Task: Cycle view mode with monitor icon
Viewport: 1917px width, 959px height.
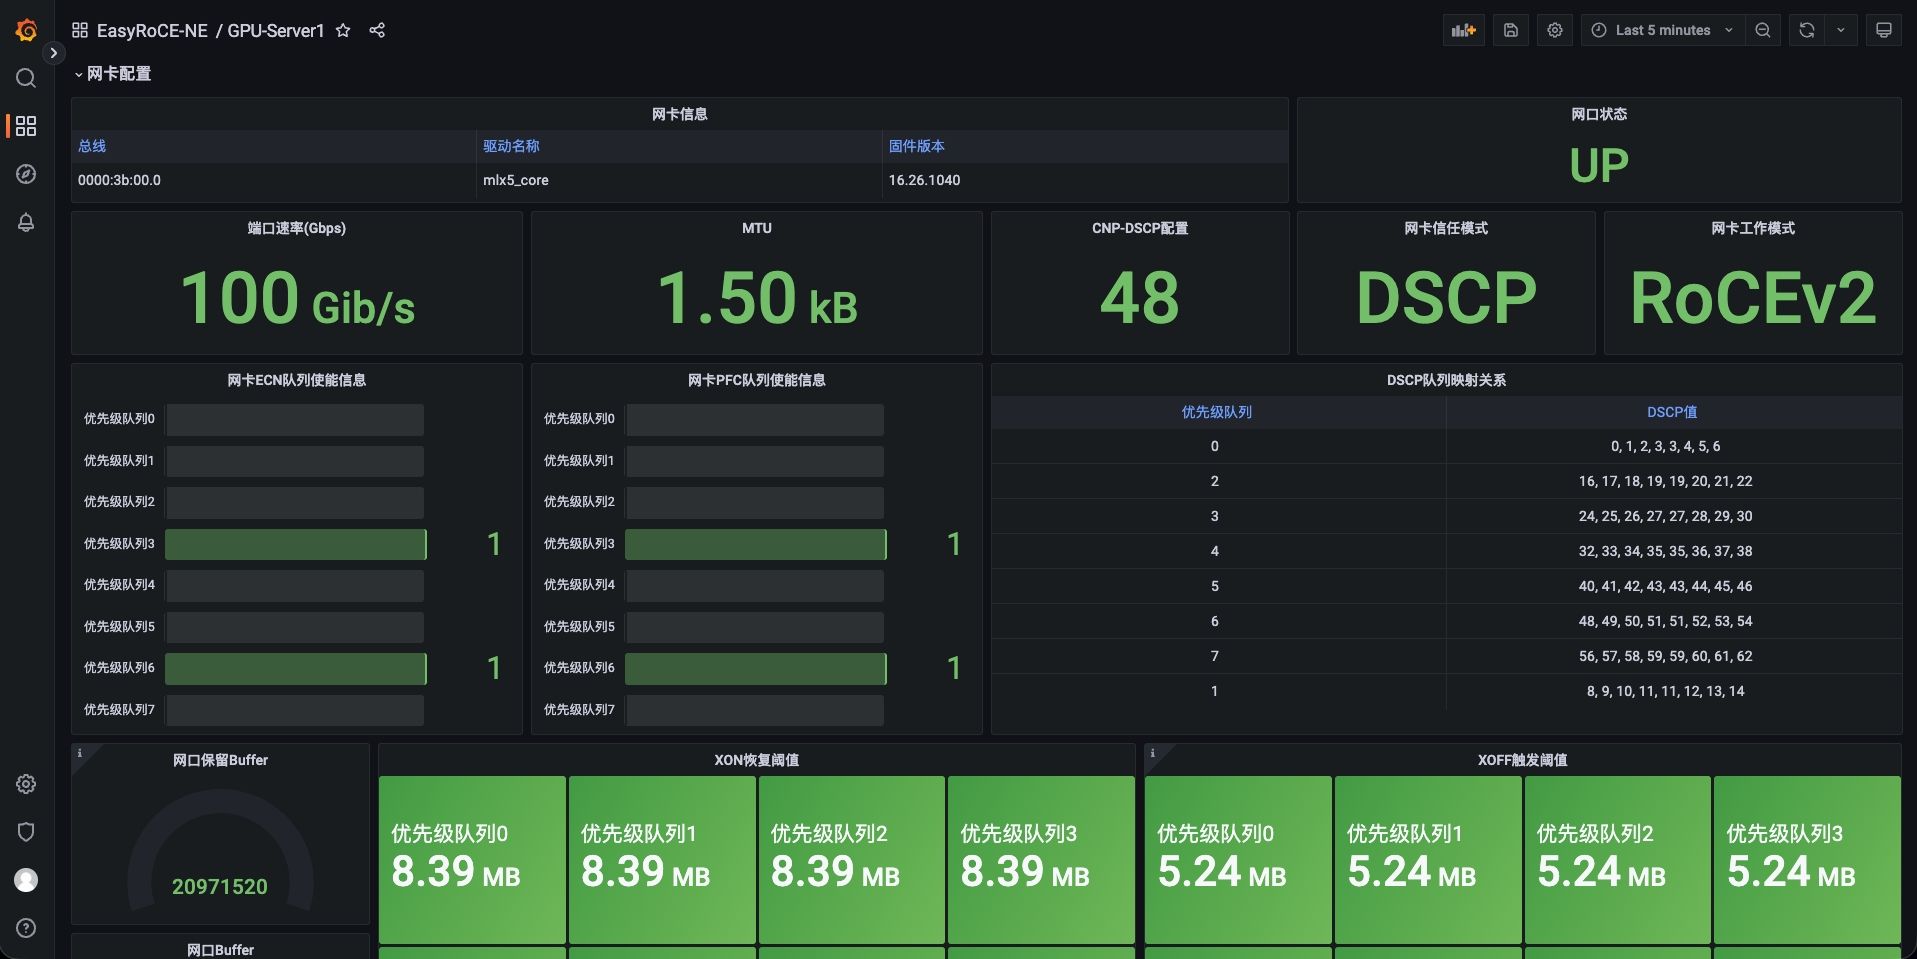Action: click(x=1883, y=30)
